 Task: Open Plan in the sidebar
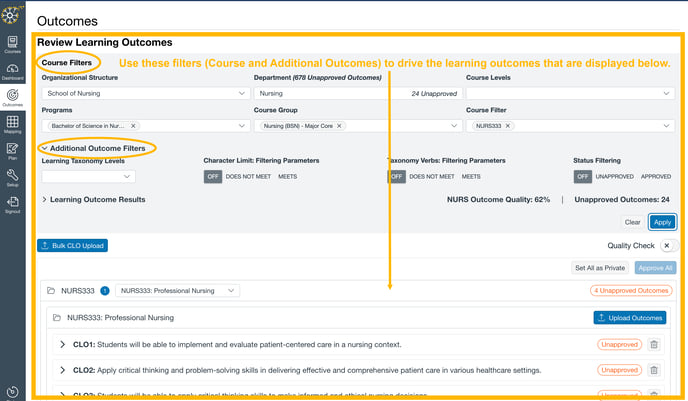click(12, 151)
